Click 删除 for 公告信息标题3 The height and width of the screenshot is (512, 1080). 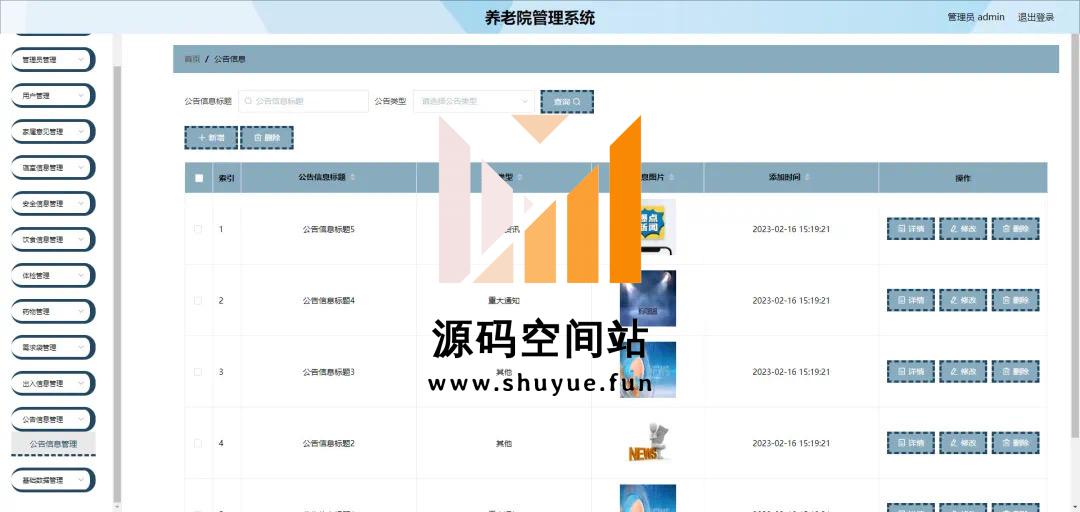1015,372
